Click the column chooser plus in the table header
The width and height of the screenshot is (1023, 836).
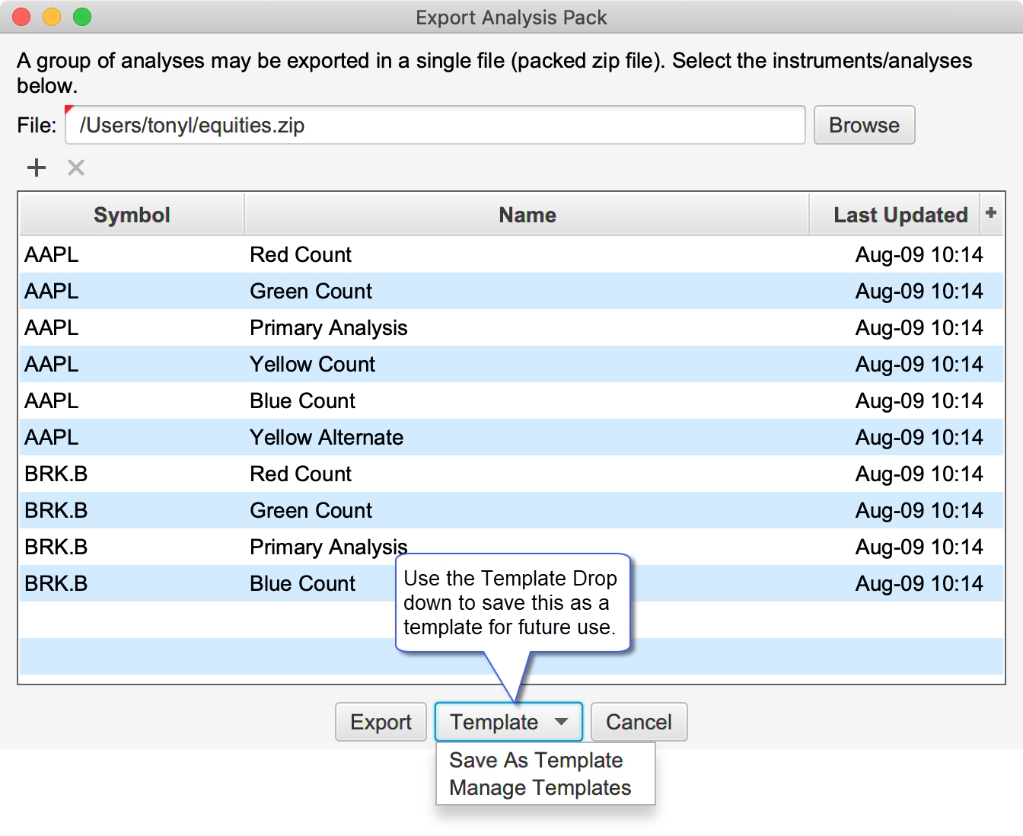[x=991, y=213]
